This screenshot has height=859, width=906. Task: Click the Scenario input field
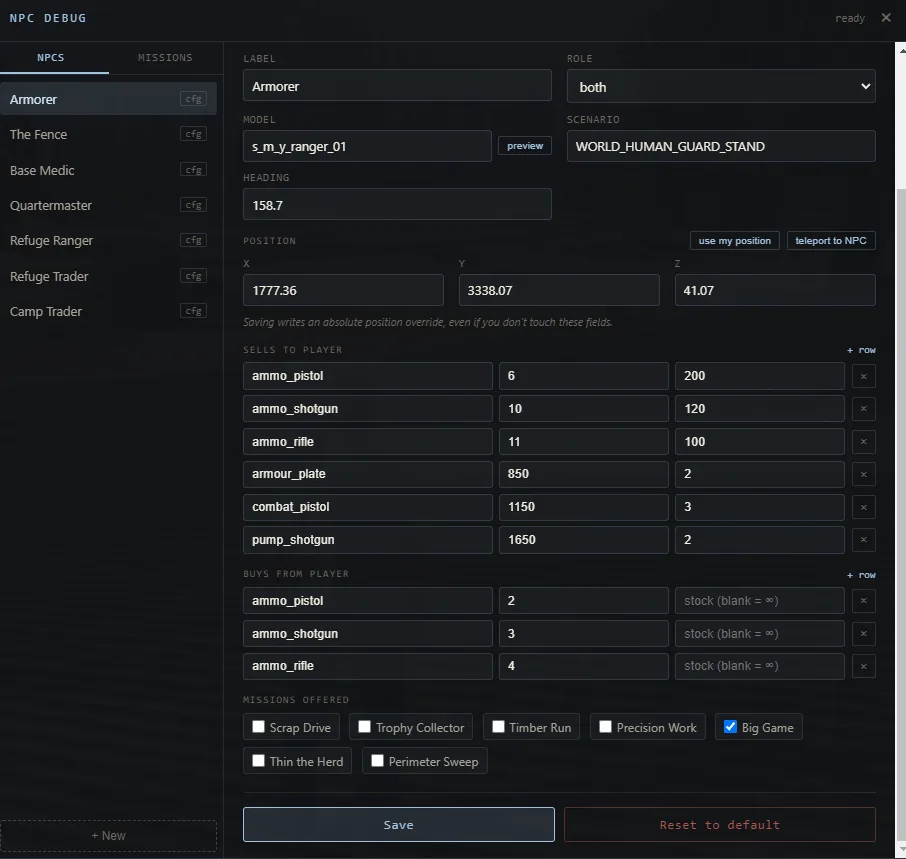click(721, 146)
